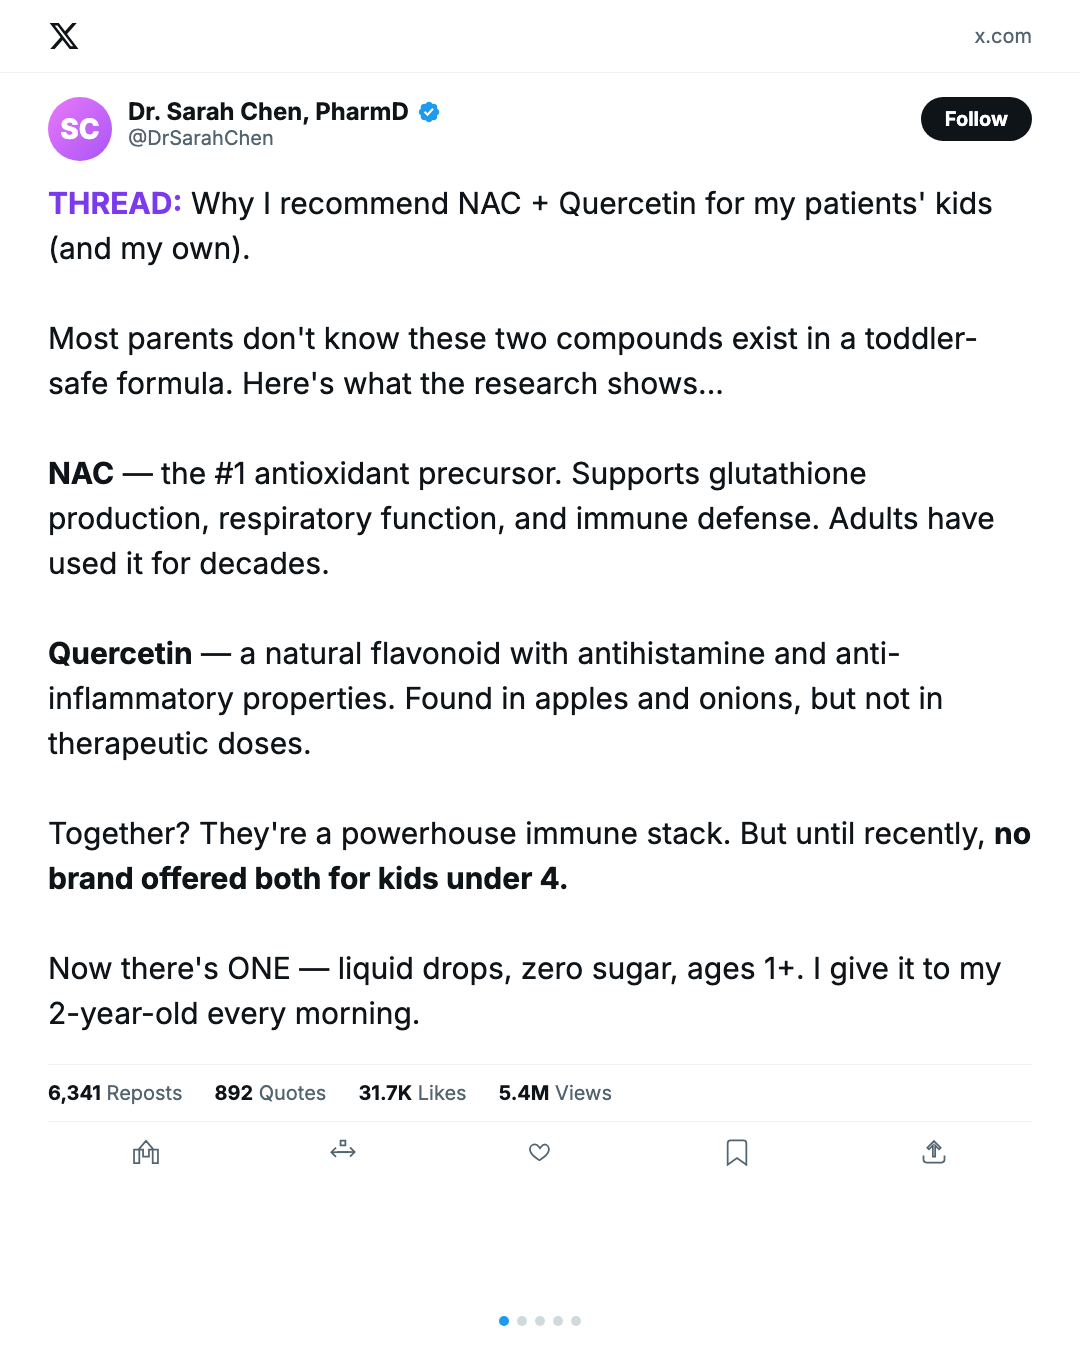
Task: Click the first action icon below stats
Action: click(146, 1152)
